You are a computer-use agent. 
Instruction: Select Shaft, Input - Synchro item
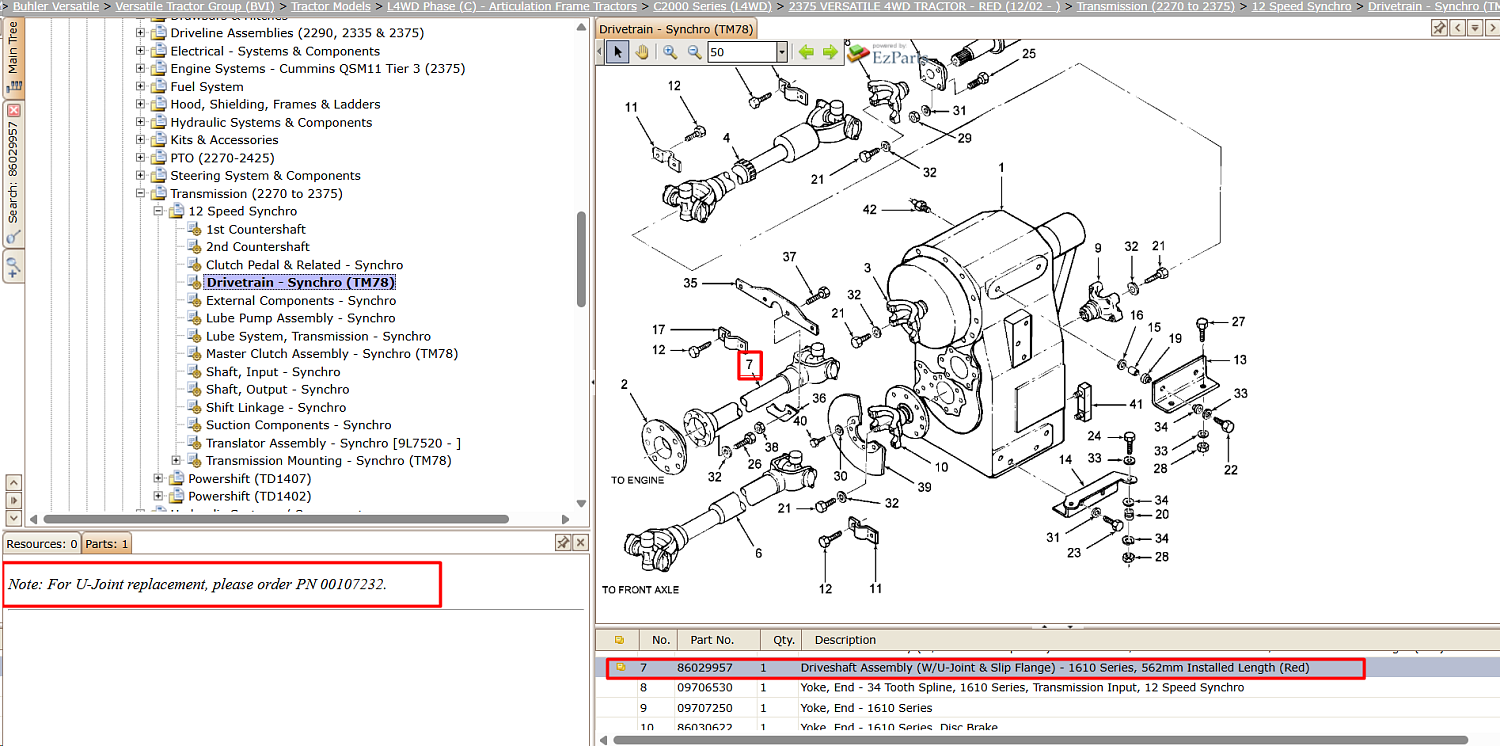[273, 372]
